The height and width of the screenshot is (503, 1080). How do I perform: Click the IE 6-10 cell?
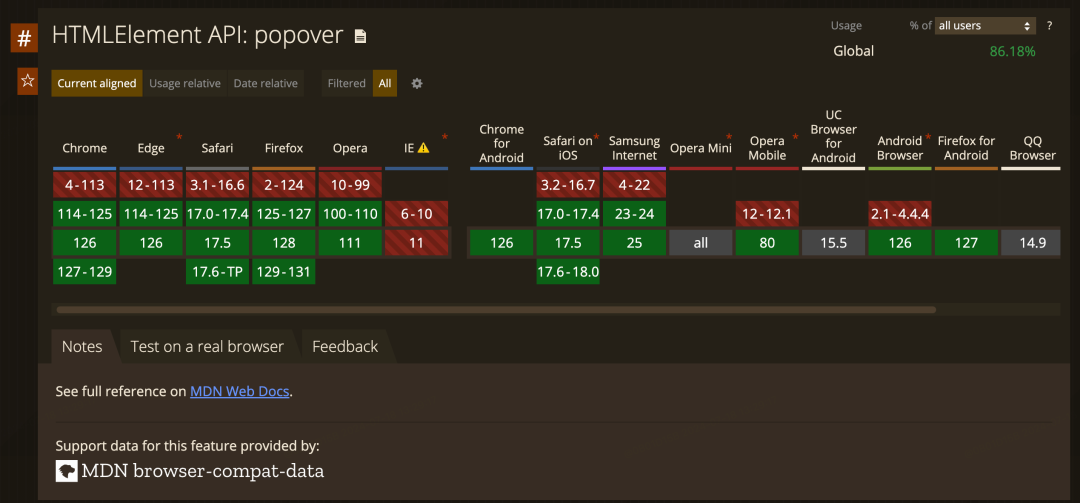point(416,214)
